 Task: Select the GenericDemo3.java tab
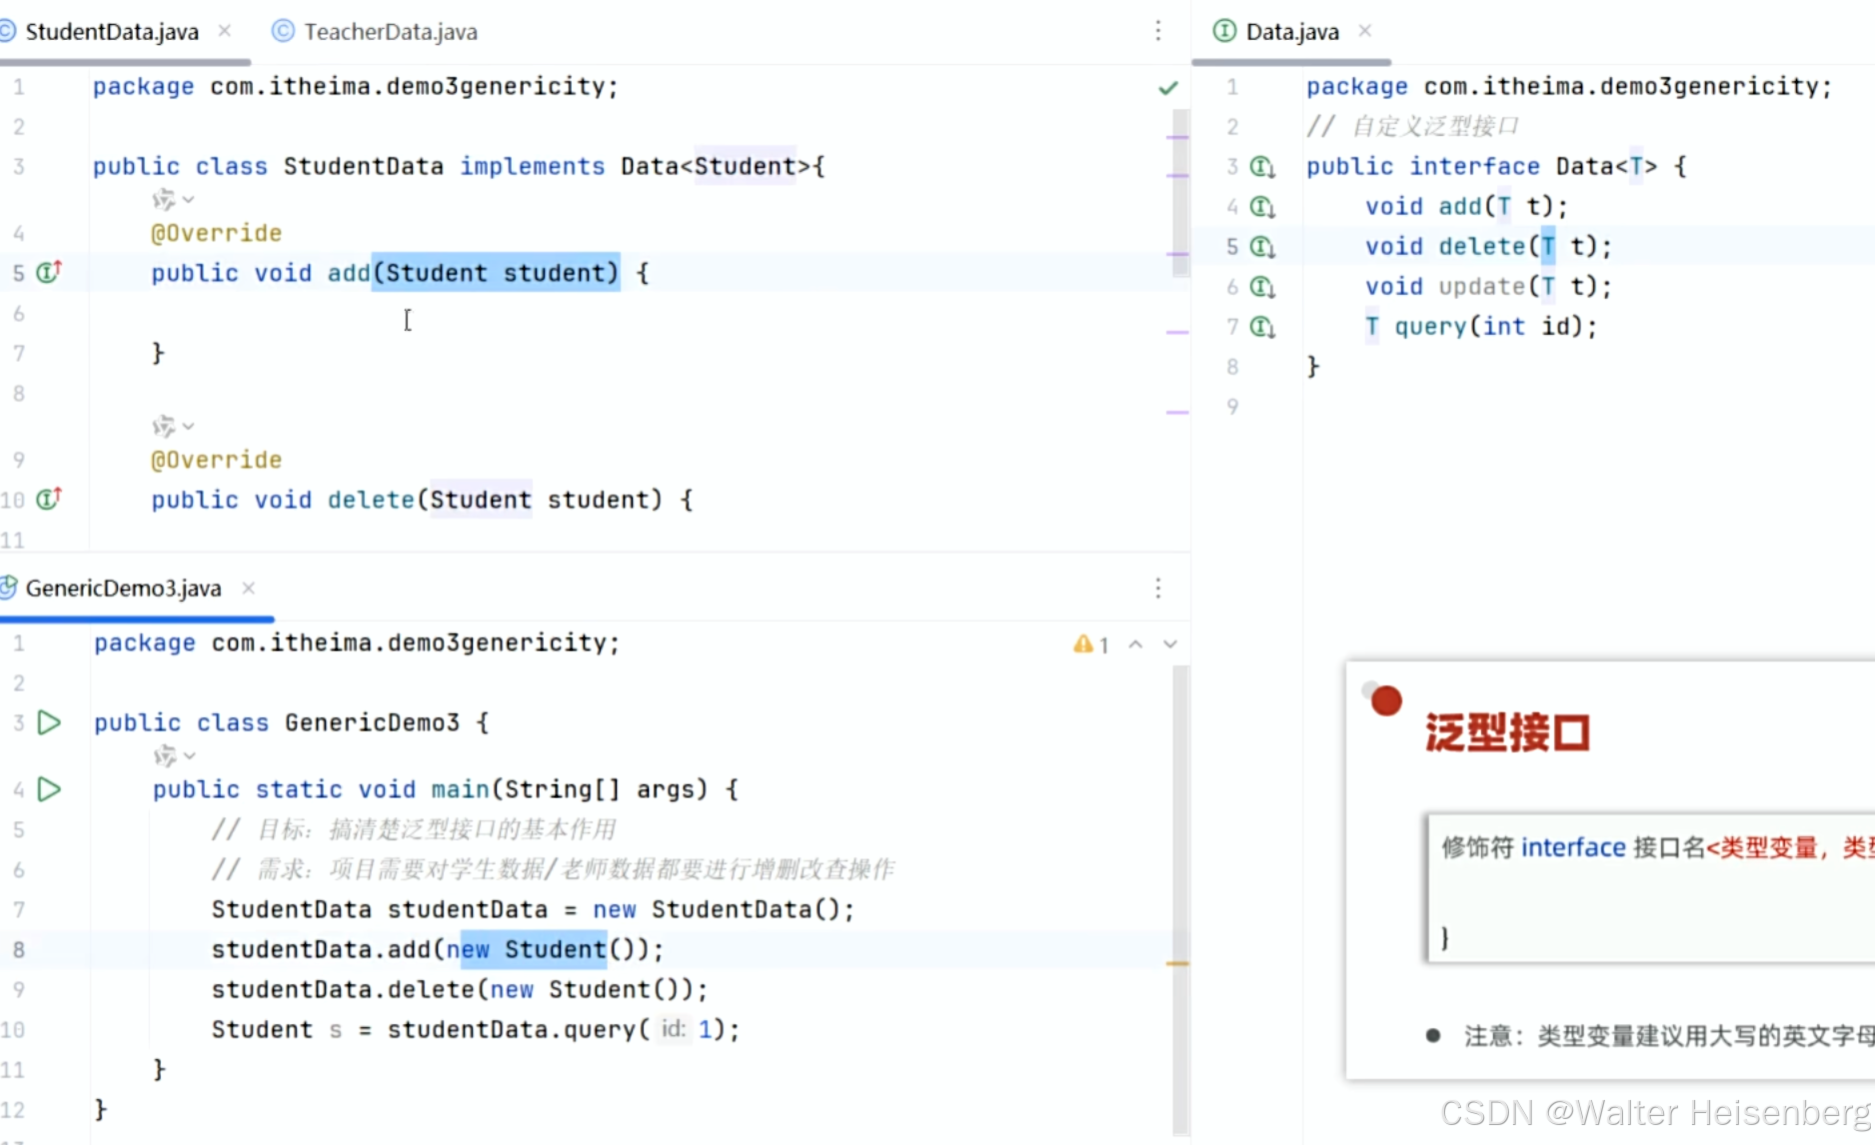(123, 588)
